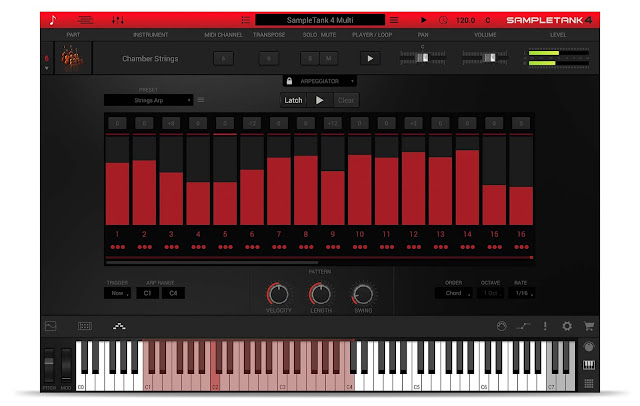Toggle arpeggiator step 5 number
640x406 pixels.
[x=225, y=234]
